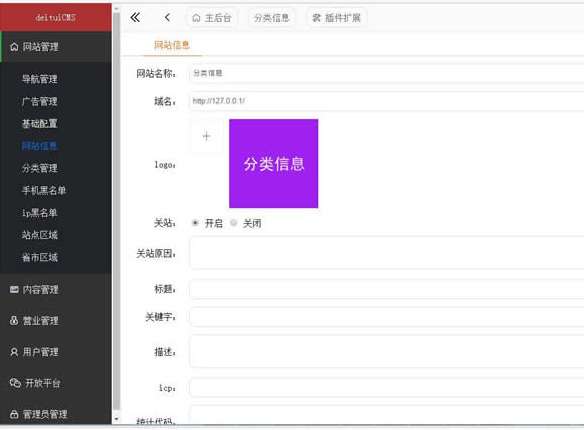Click the home icon beside 主后台
Image resolution: width=584 pixels, height=430 pixels.
tap(196, 18)
